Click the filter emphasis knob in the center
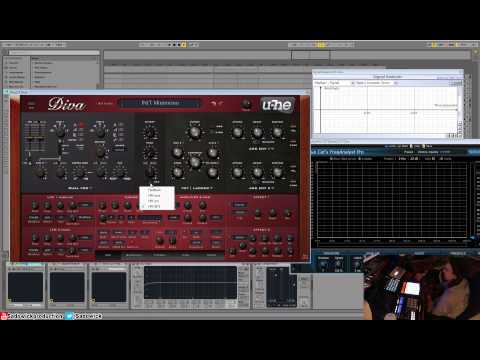This screenshot has height=360, width=480. pos(195,162)
